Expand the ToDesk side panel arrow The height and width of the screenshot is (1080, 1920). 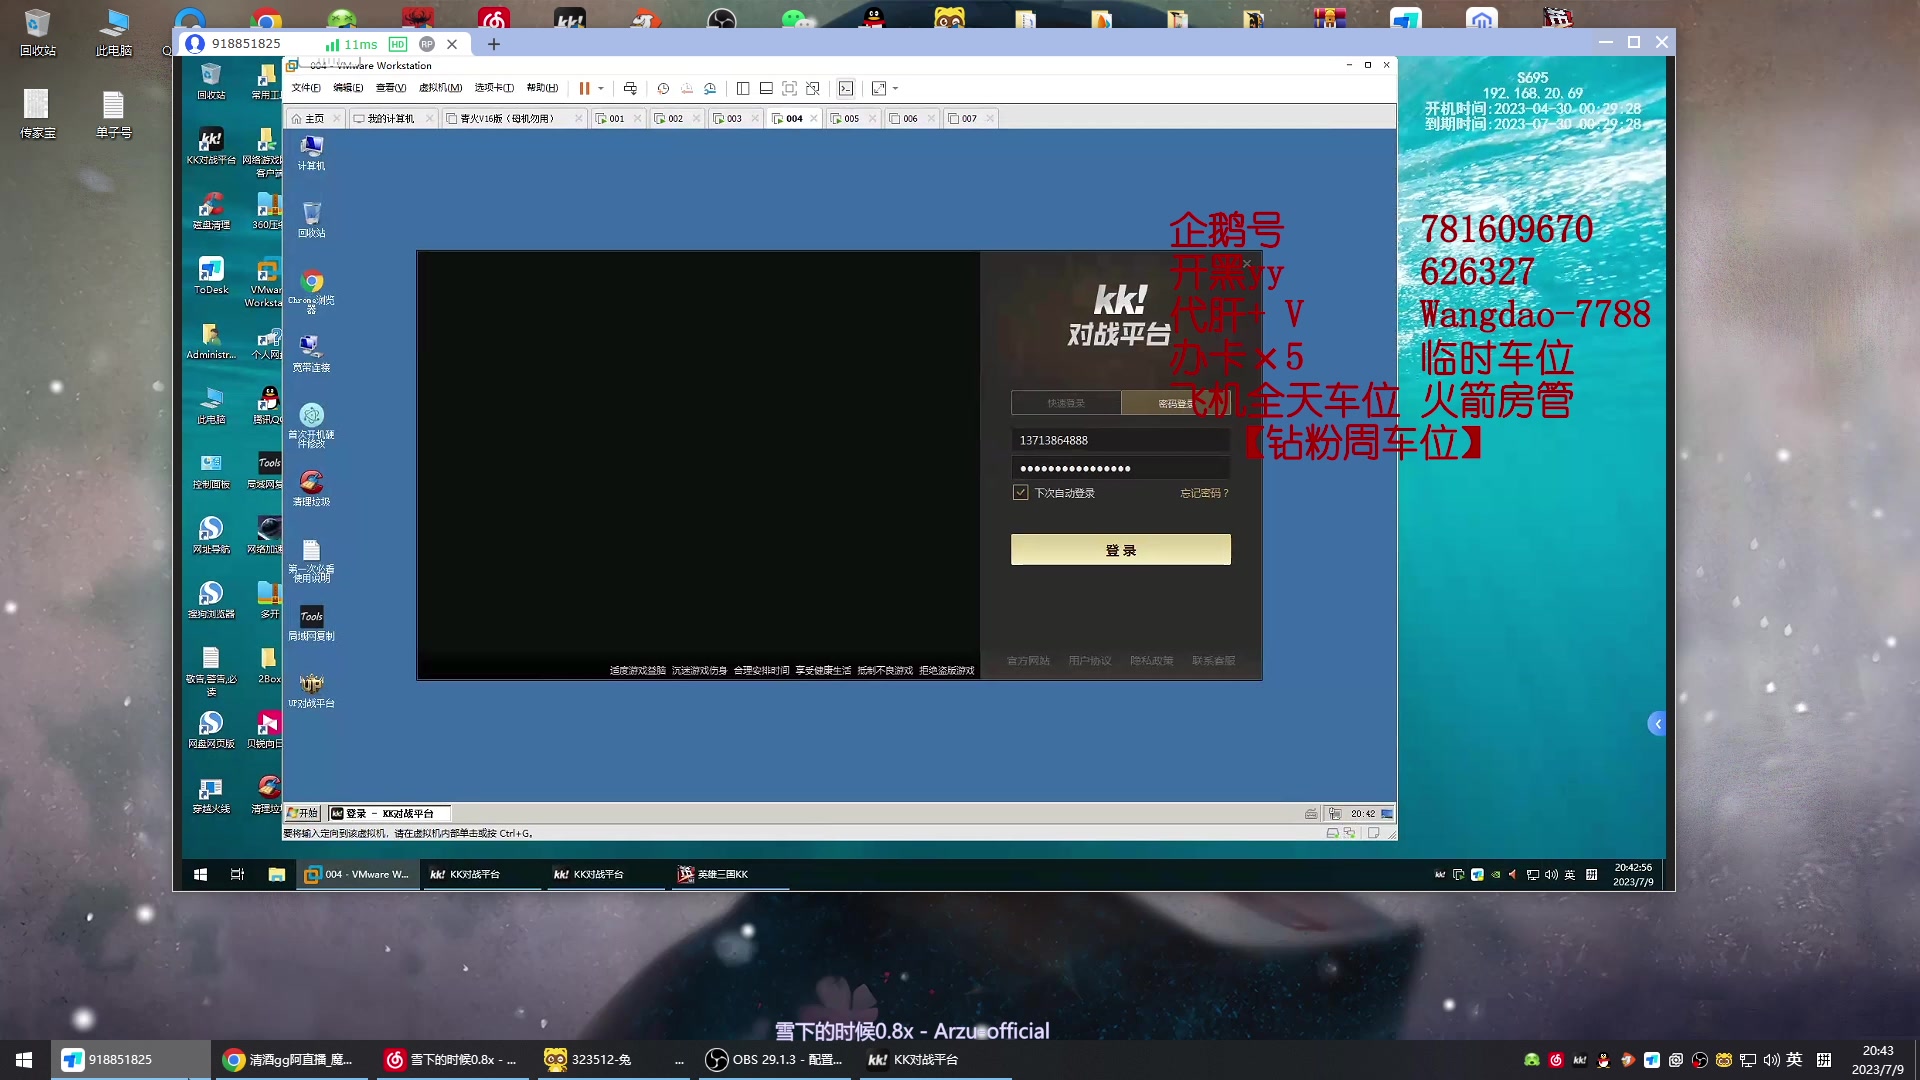click(1657, 724)
